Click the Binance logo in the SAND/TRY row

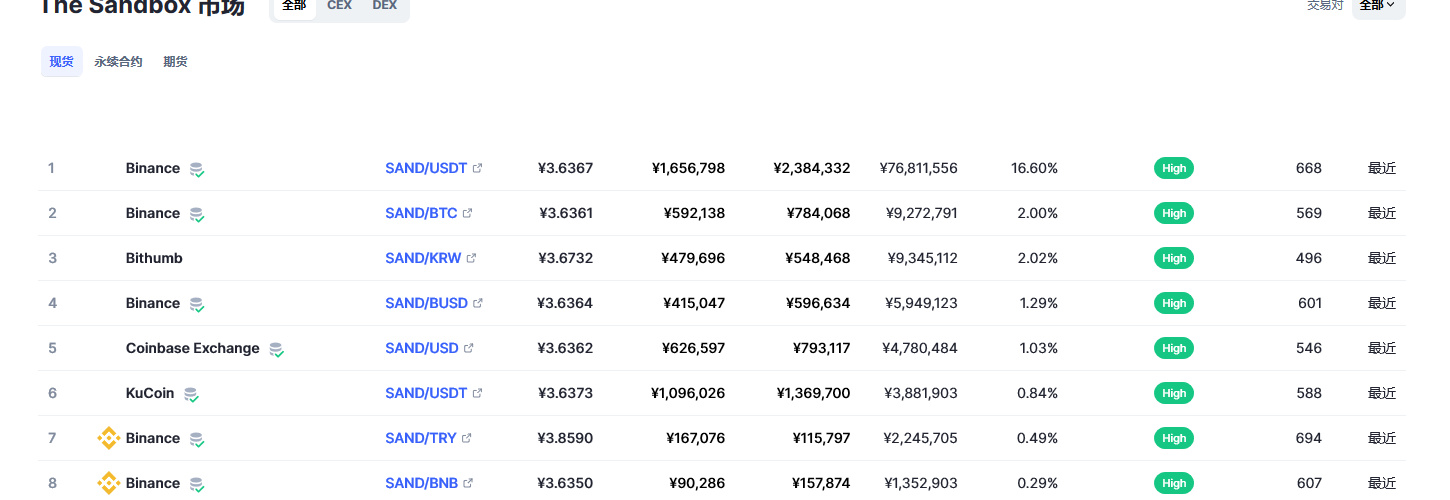coord(108,438)
